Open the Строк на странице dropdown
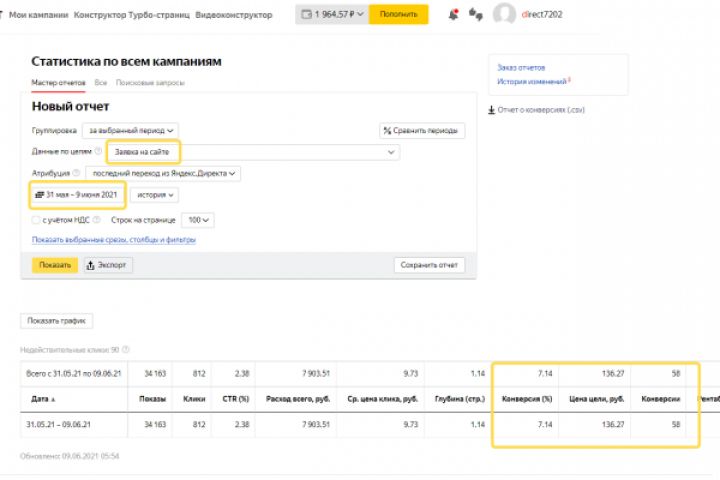 198,220
